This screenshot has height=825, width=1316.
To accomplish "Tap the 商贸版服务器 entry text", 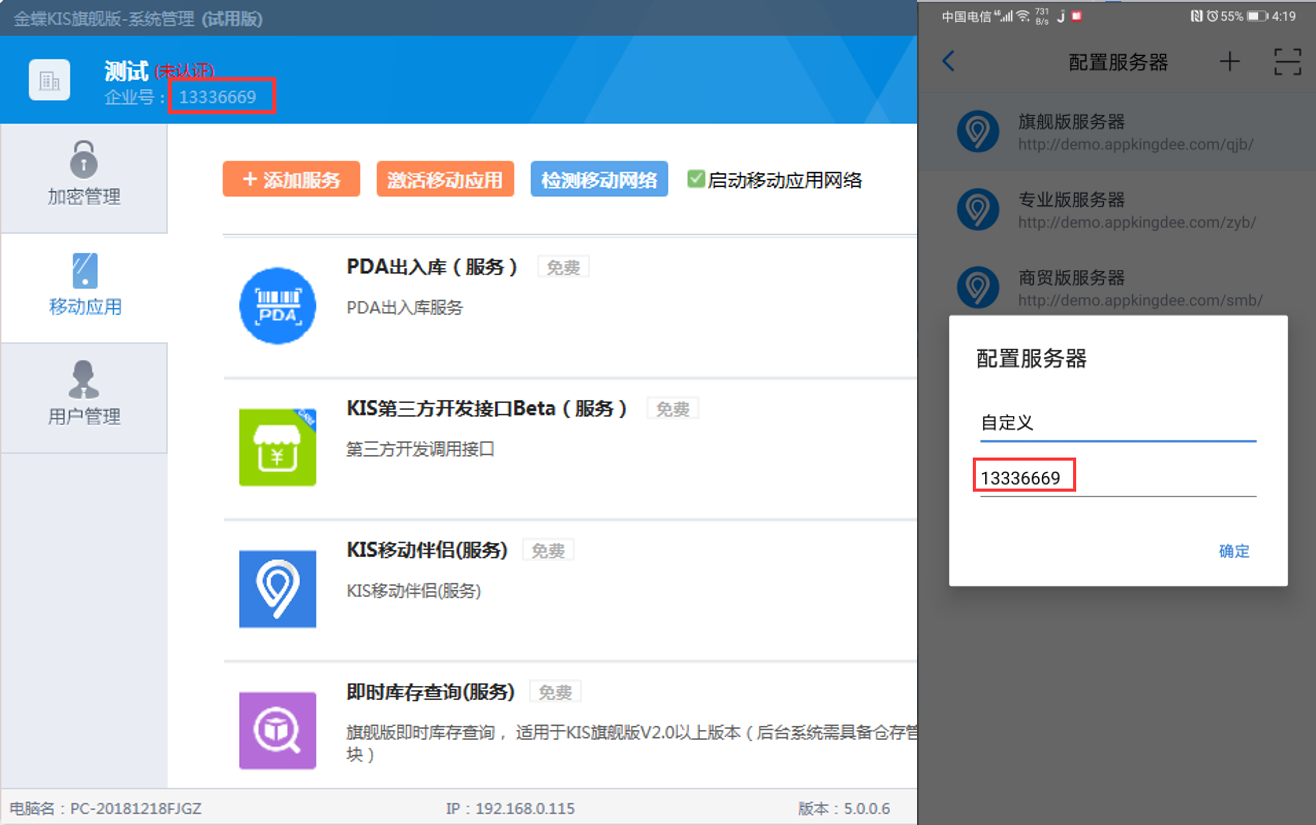I will [x=1071, y=277].
